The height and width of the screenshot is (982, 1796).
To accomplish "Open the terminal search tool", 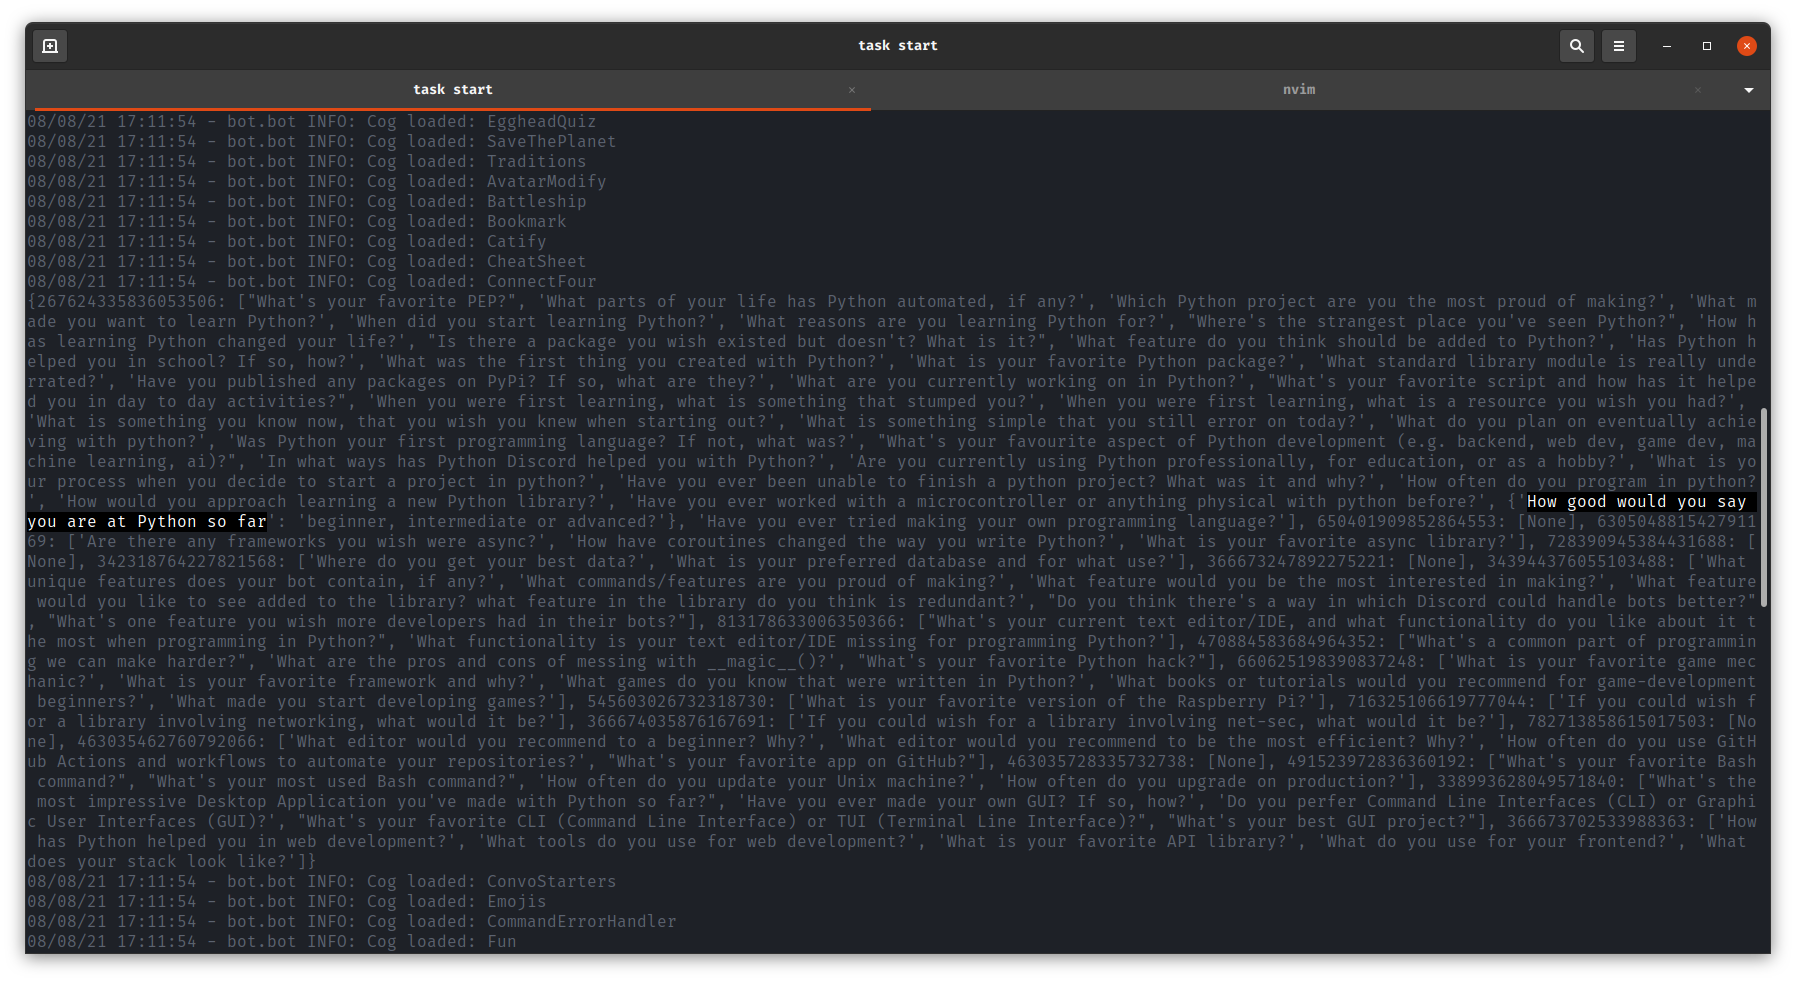I will pyautogui.click(x=1577, y=46).
